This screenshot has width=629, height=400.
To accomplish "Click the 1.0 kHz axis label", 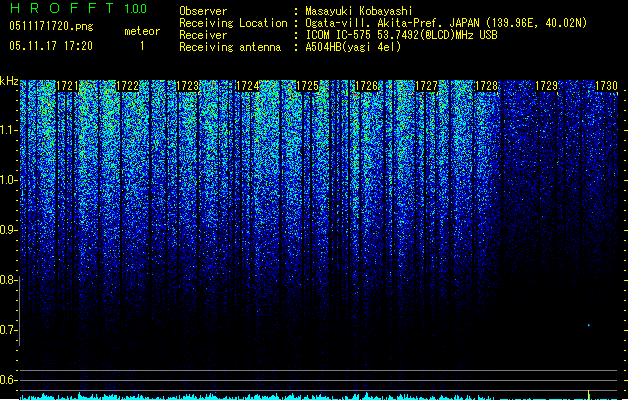I will pyautogui.click(x=8, y=180).
